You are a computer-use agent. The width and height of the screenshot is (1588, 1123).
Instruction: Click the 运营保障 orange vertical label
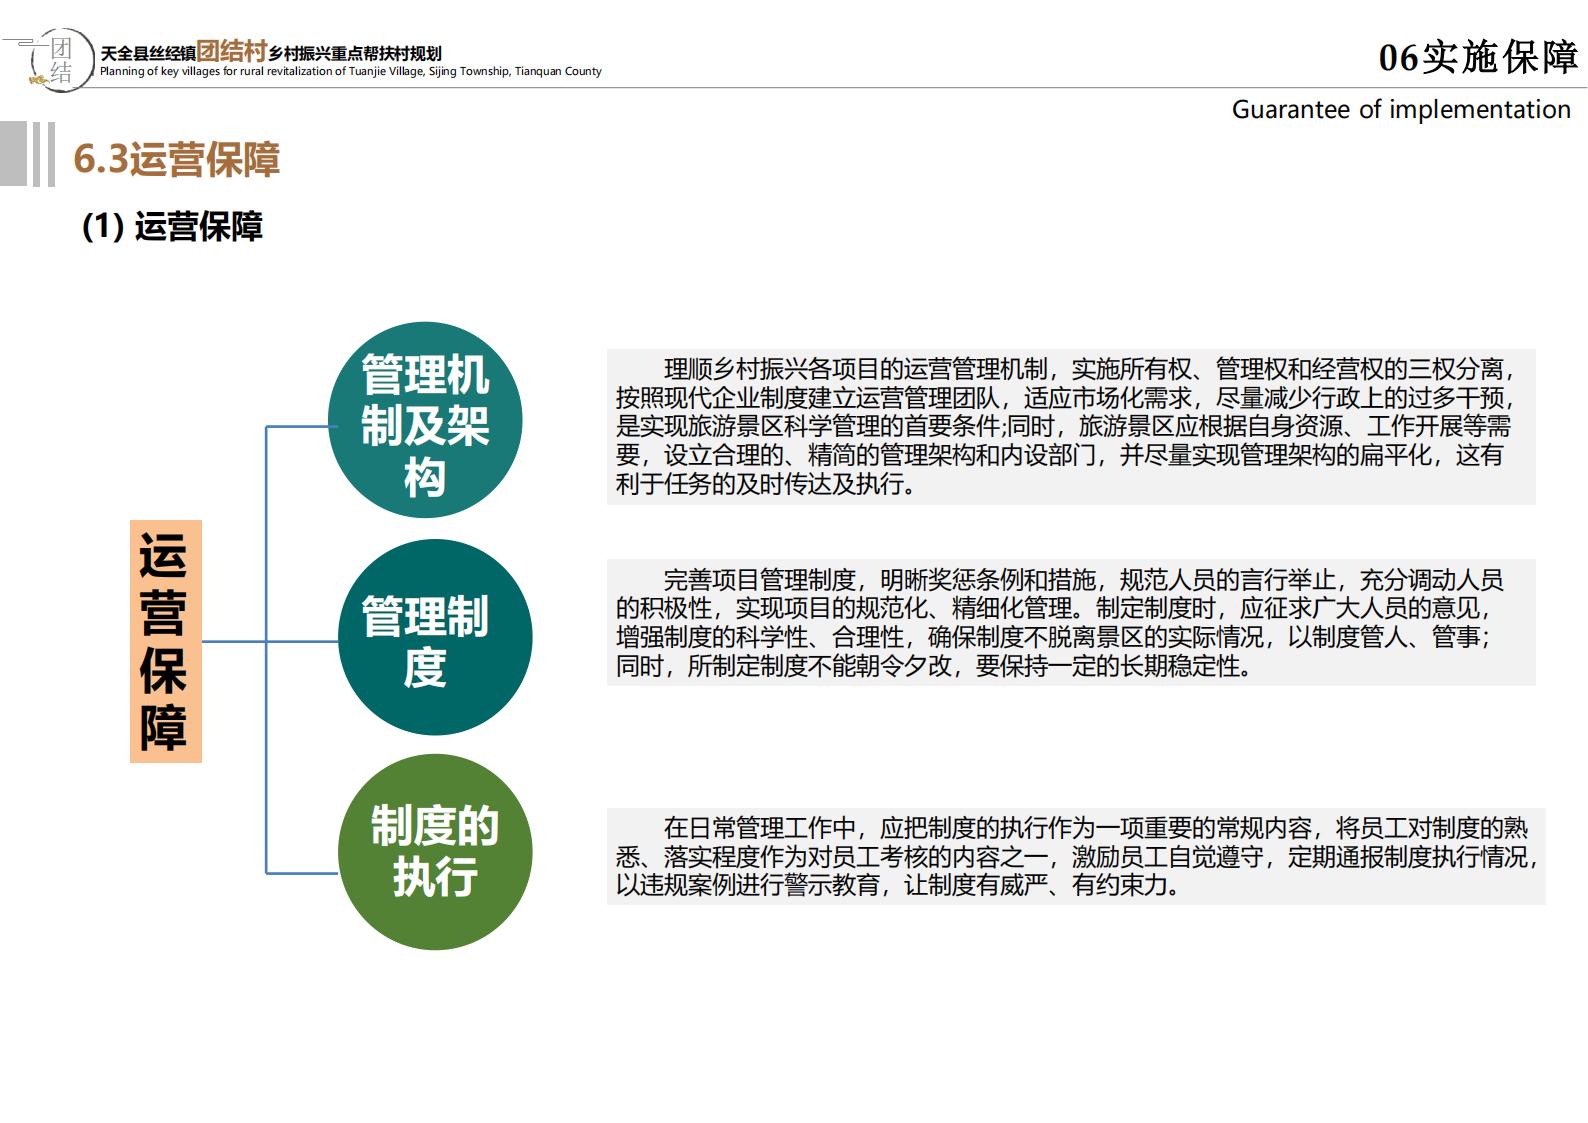click(166, 641)
